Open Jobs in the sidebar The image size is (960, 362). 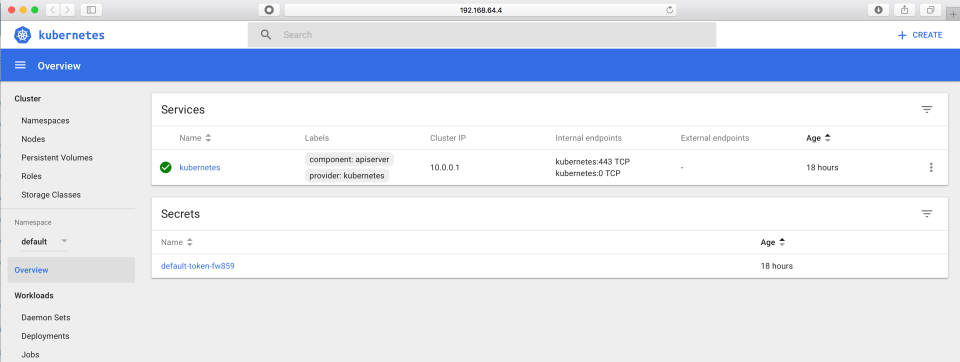(30, 355)
